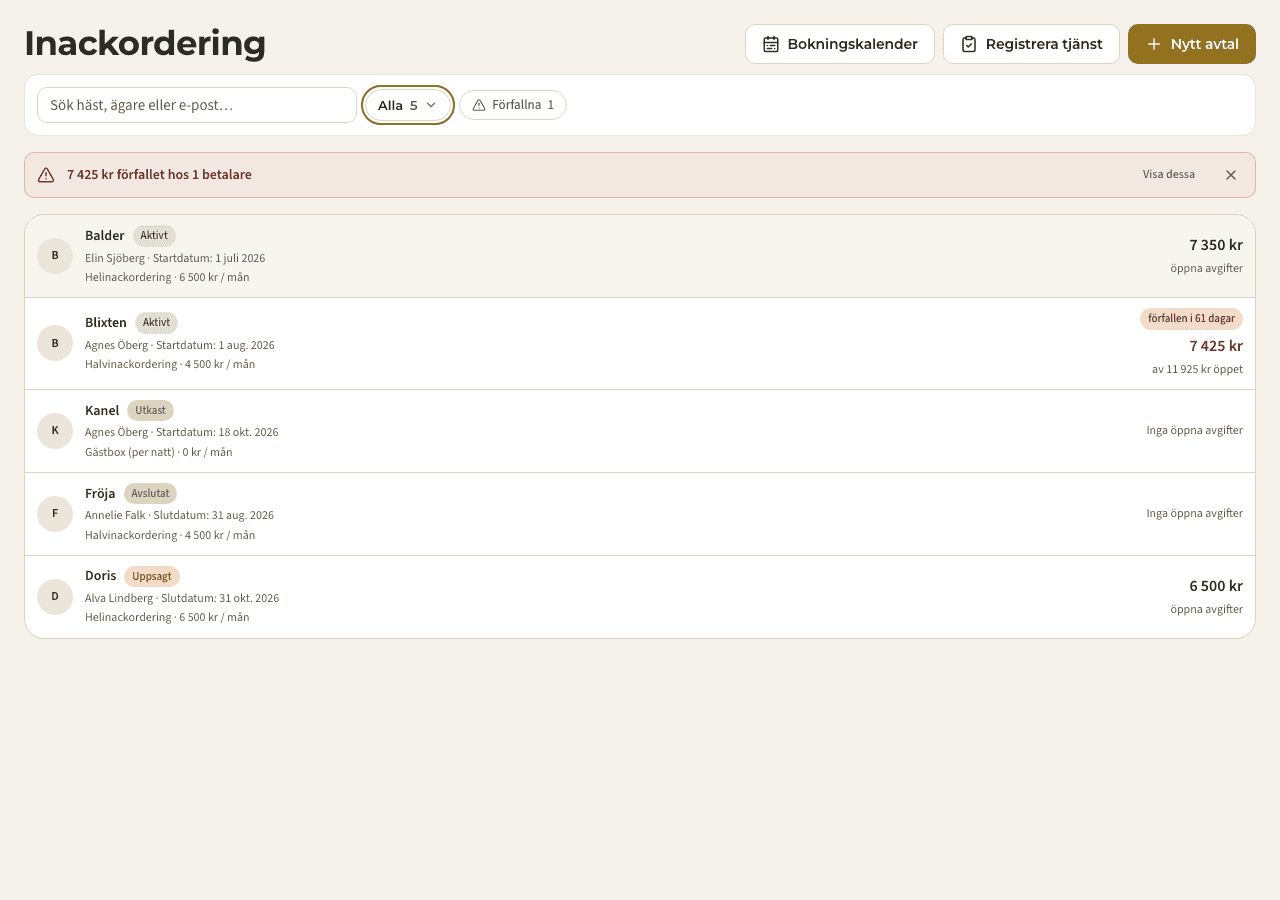
Task: Open the Bokningskalender calendar view
Action: (x=840, y=44)
